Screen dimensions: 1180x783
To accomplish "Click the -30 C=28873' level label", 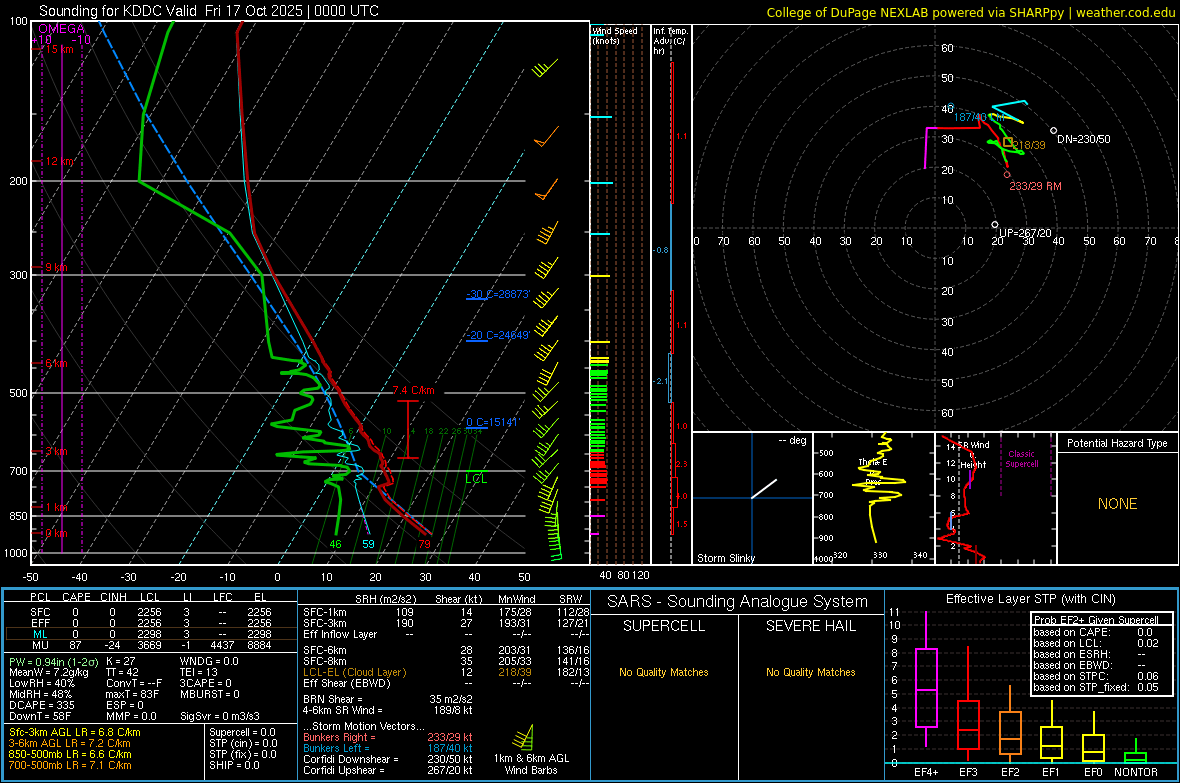I will (x=498, y=294).
